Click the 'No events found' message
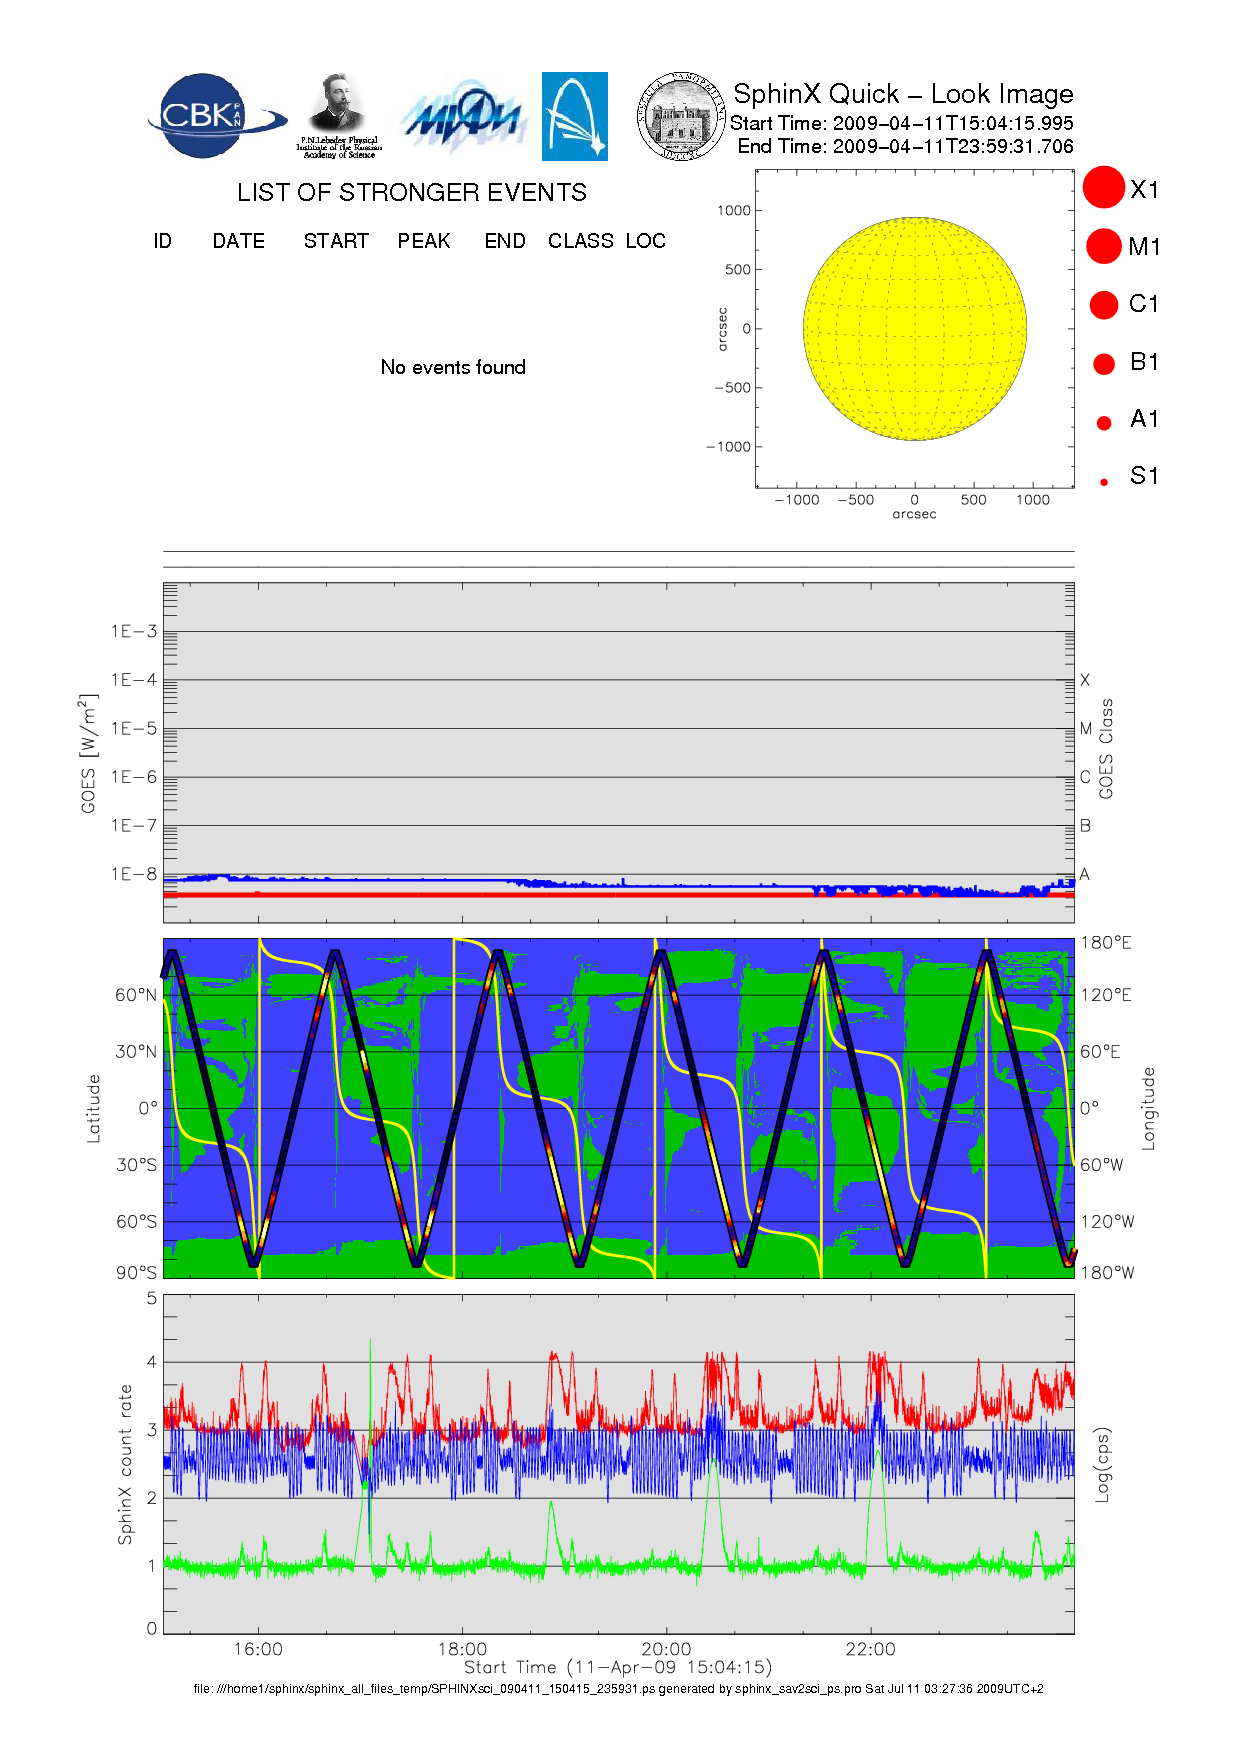Image resolution: width=1240 pixels, height=1754 pixels. (x=453, y=367)
